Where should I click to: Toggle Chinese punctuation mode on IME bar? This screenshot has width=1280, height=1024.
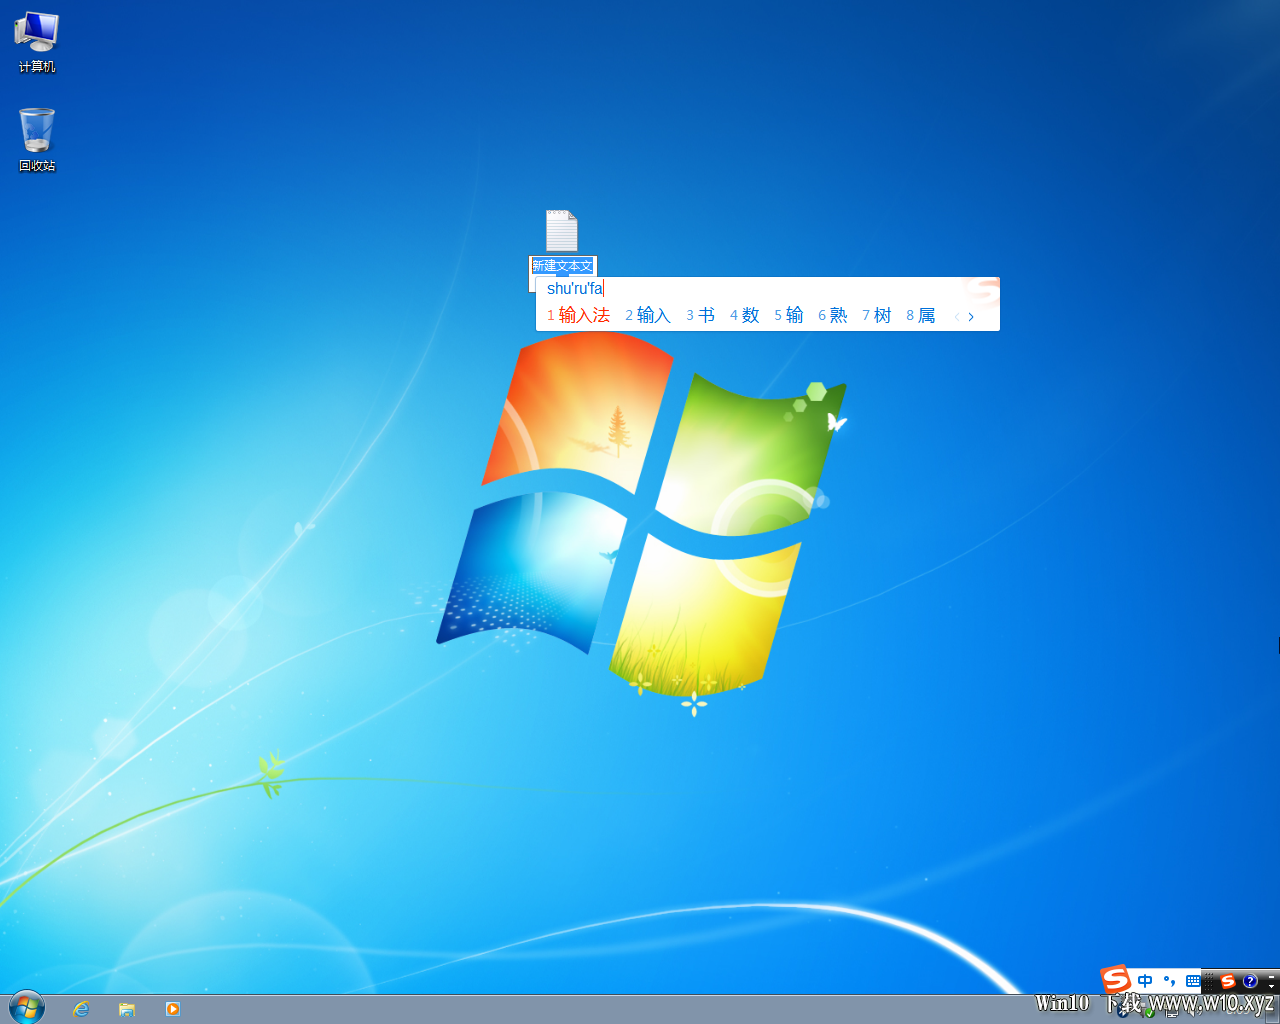pyautogui.click(x=1169, y=981)
